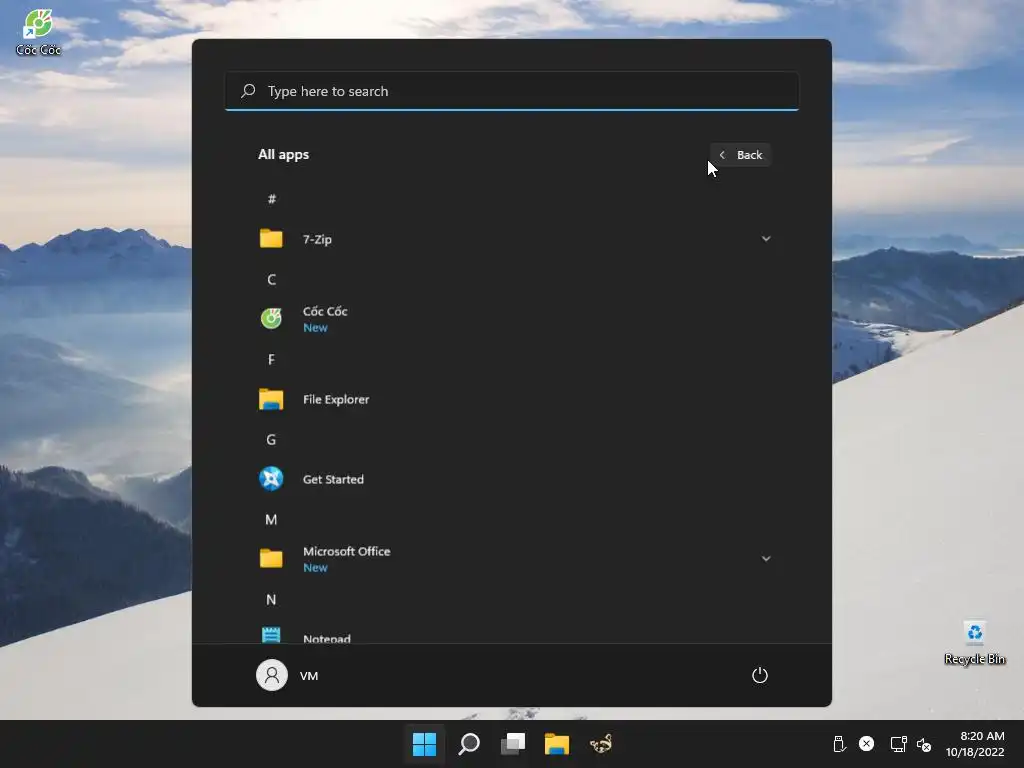Screen dimensions: 1024x768
Task: Launch Cốc Cốc from apps list icon
Action: pyautogui.click(x=271, y=318)
